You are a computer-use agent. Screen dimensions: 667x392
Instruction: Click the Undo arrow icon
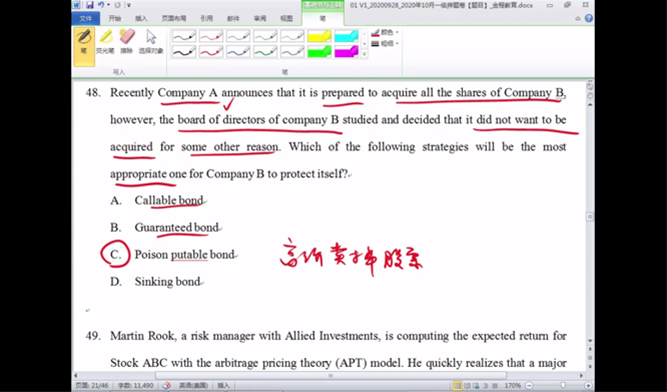pos(101,5)
